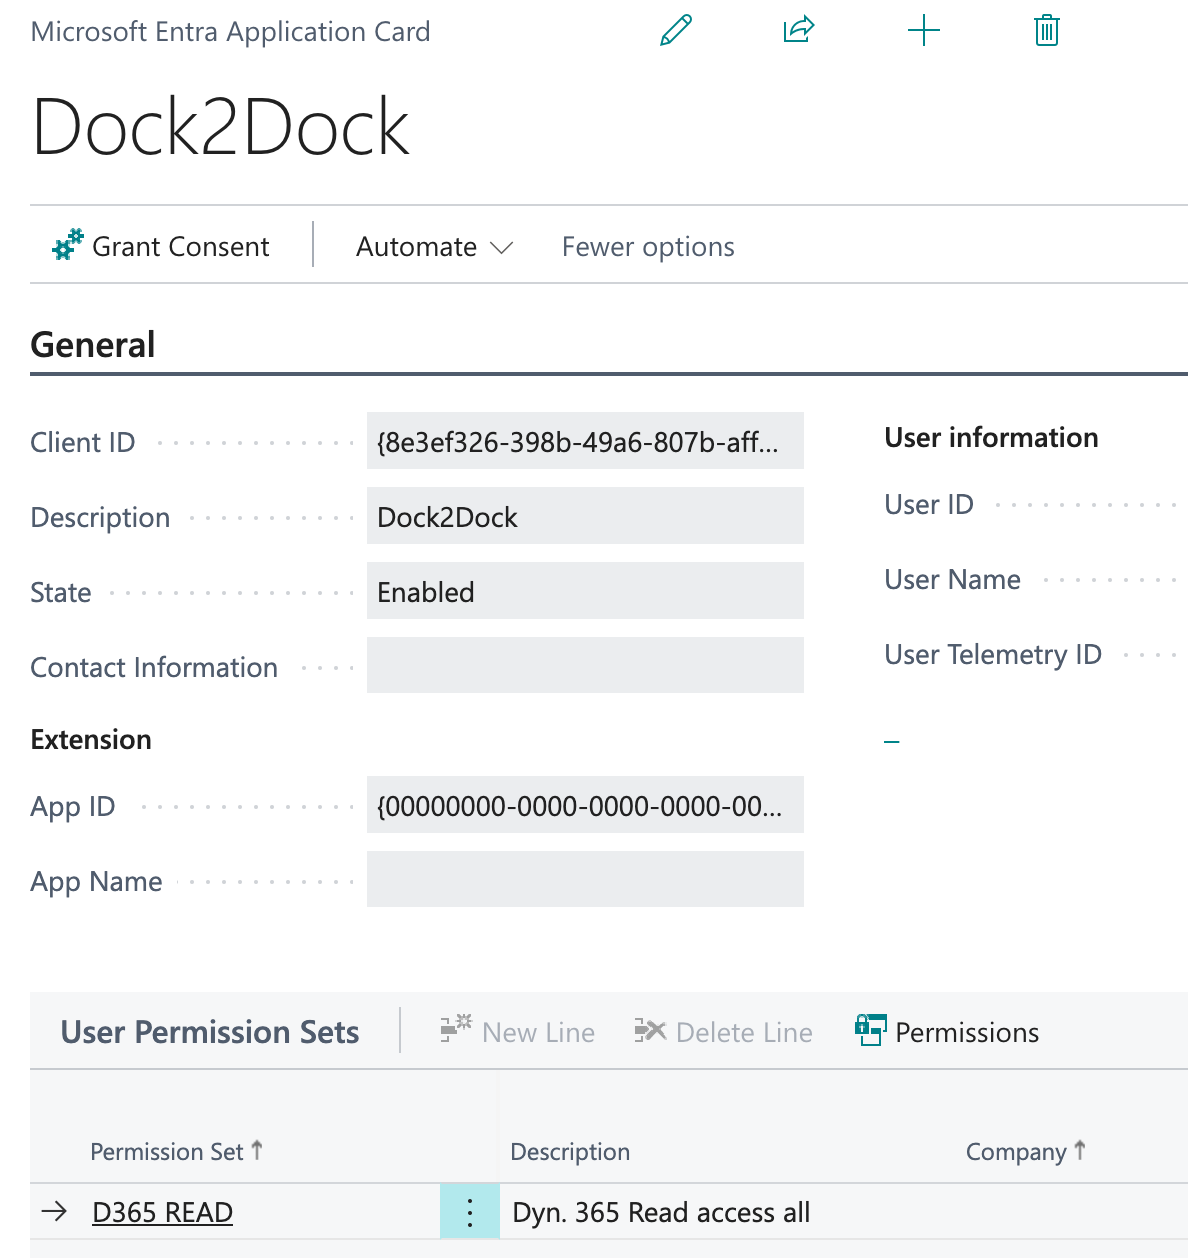
Task: Click Fewer options
Action: click(648, 247)
